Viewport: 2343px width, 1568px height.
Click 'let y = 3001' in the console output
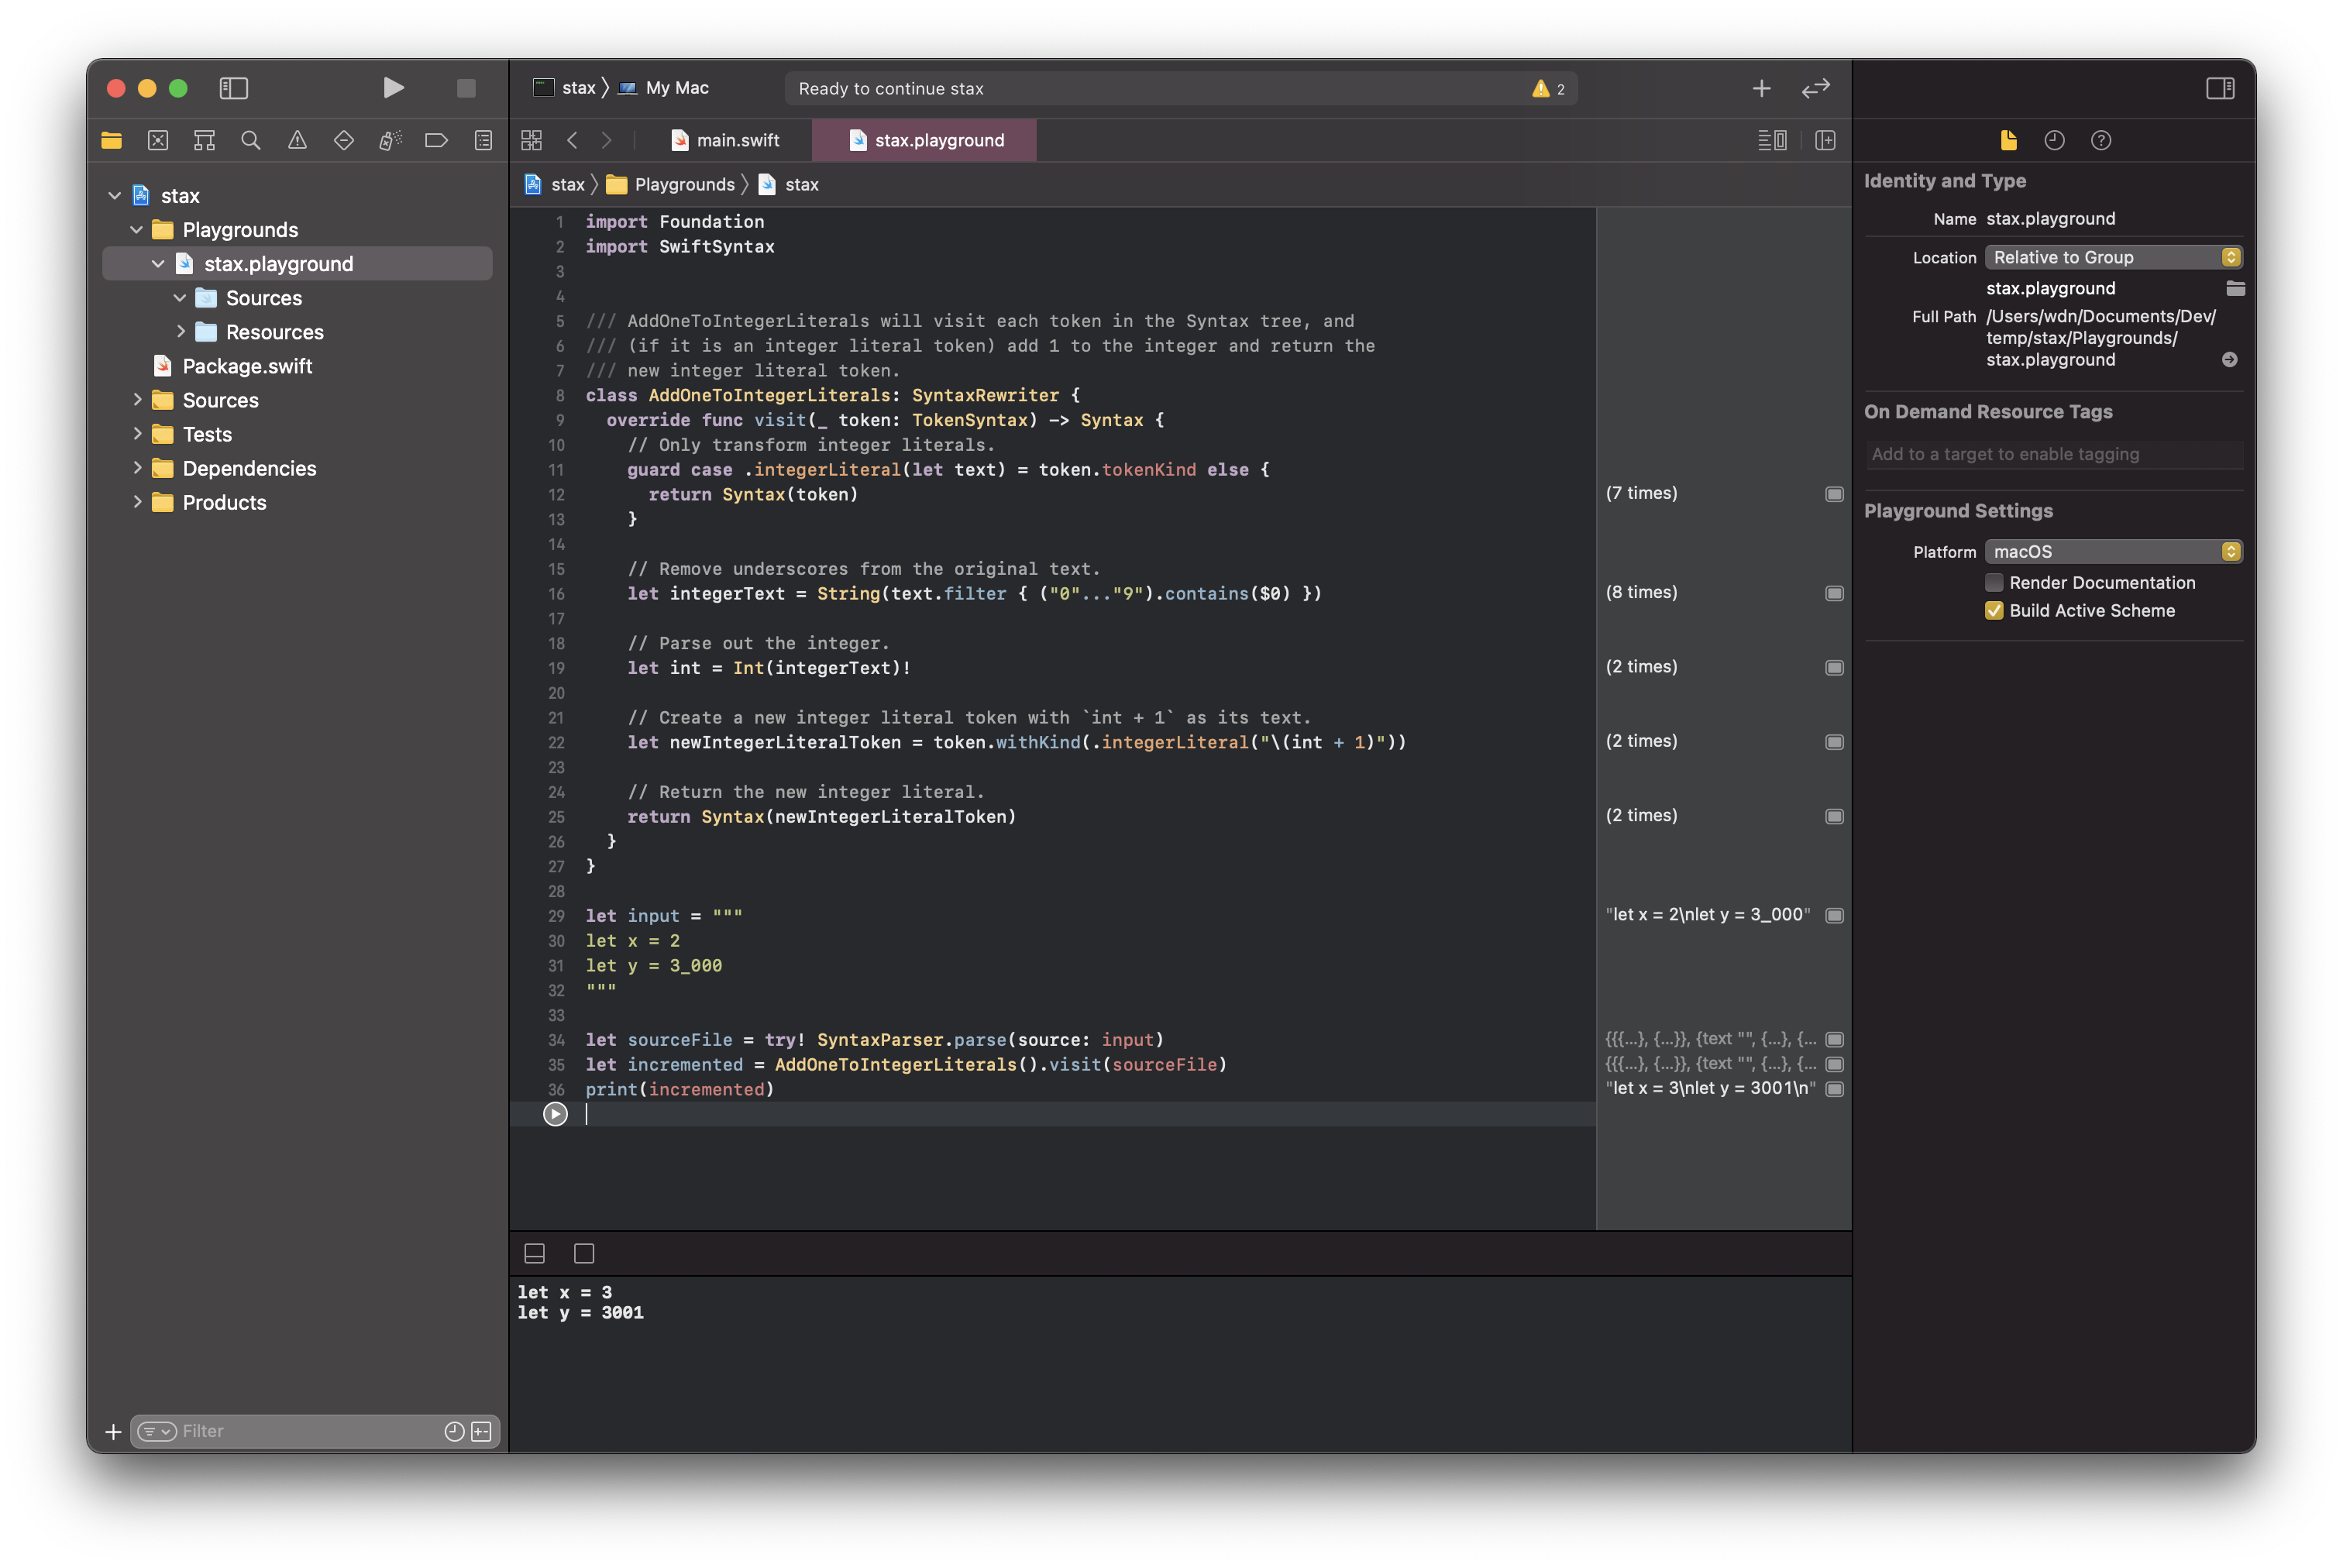coord(580,1313)
